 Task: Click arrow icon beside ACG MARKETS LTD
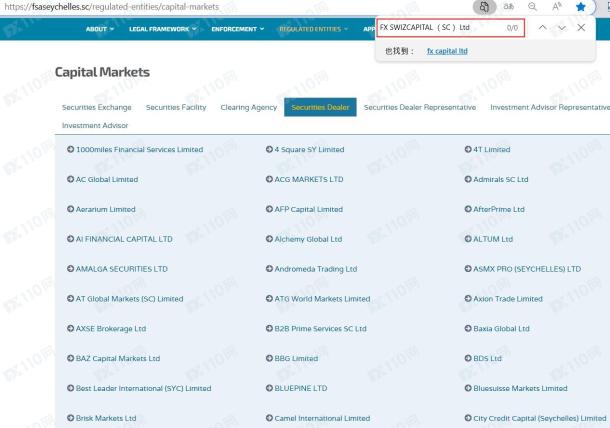tap(269, 179)
